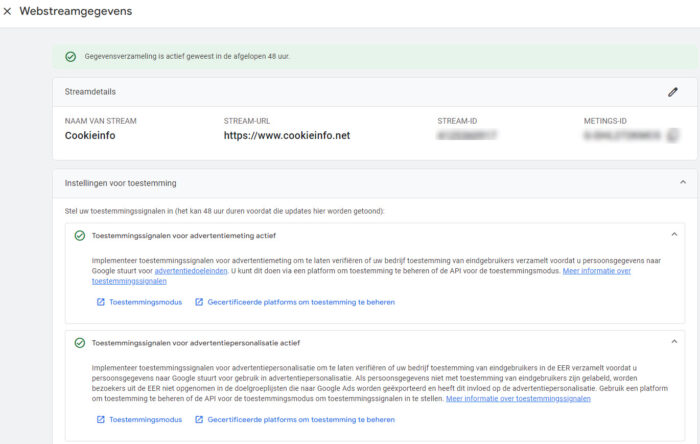Click the Gegevensverzameling is actief message text
Screen dimensions: 700x444
(187, 57)
